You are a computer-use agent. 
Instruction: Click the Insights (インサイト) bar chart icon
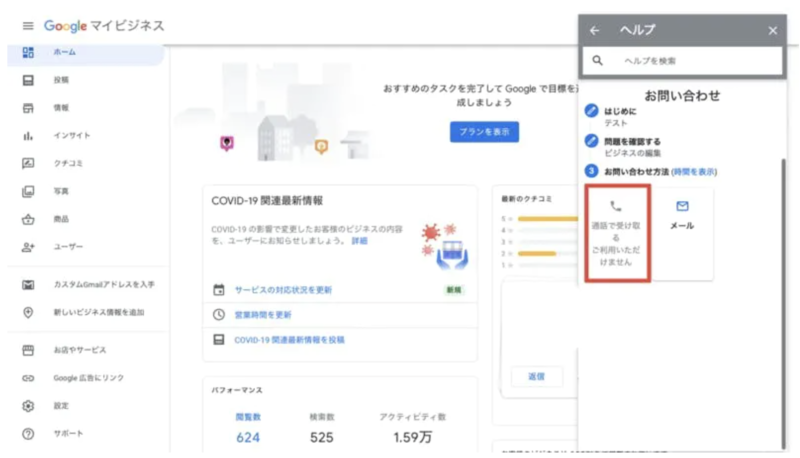point(28,136)
